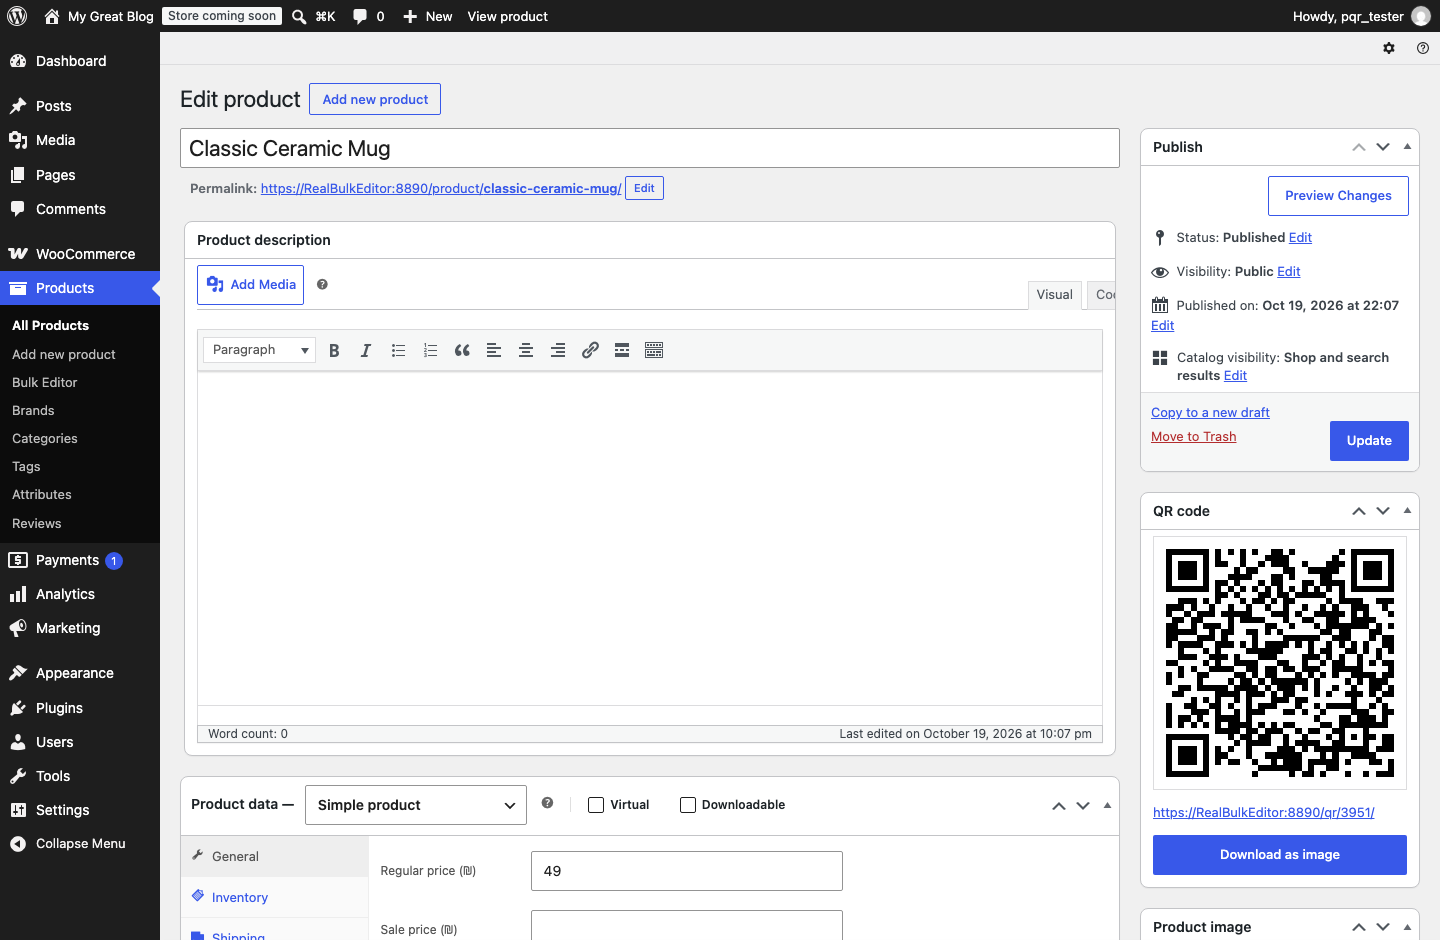Open WordPress logo menu in admin bar
Image resolution: width=1440 pixels, height=940 pixels.
click(17, 16)
